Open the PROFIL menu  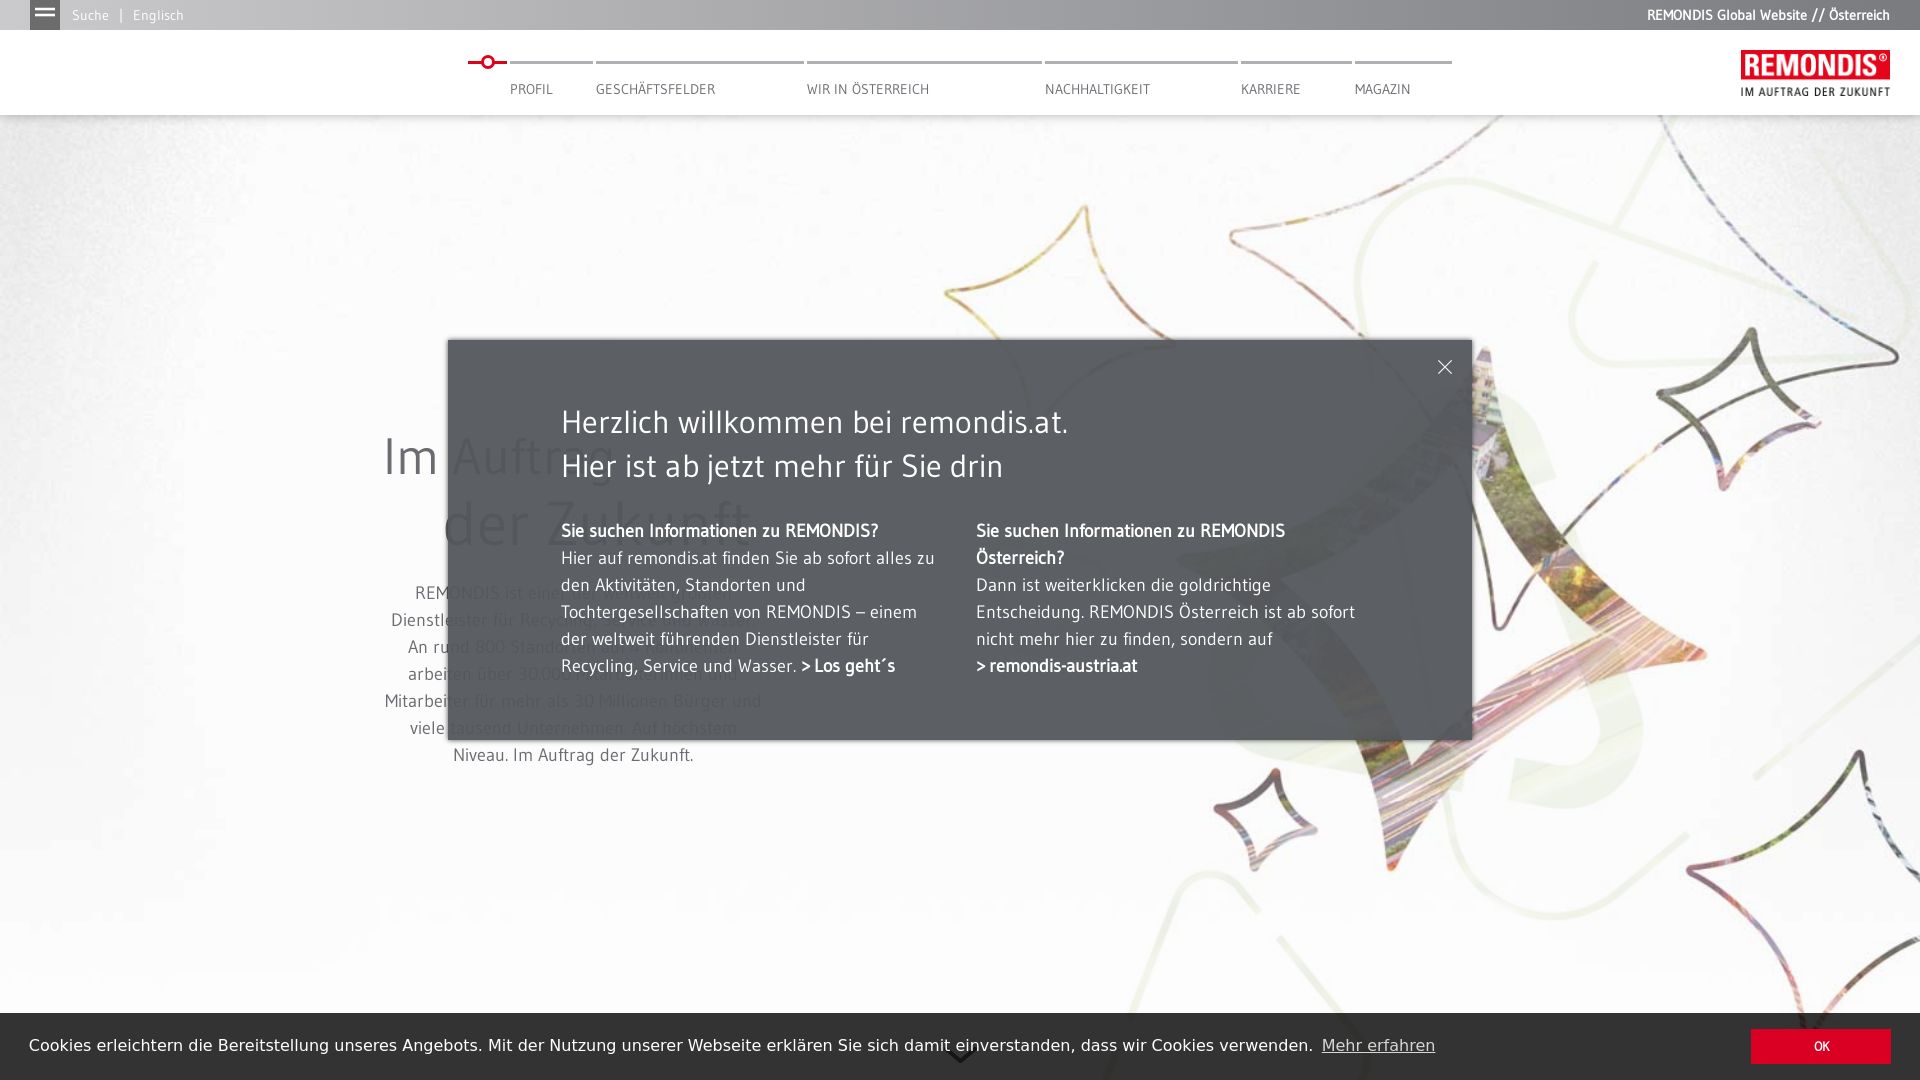[531, 89]
